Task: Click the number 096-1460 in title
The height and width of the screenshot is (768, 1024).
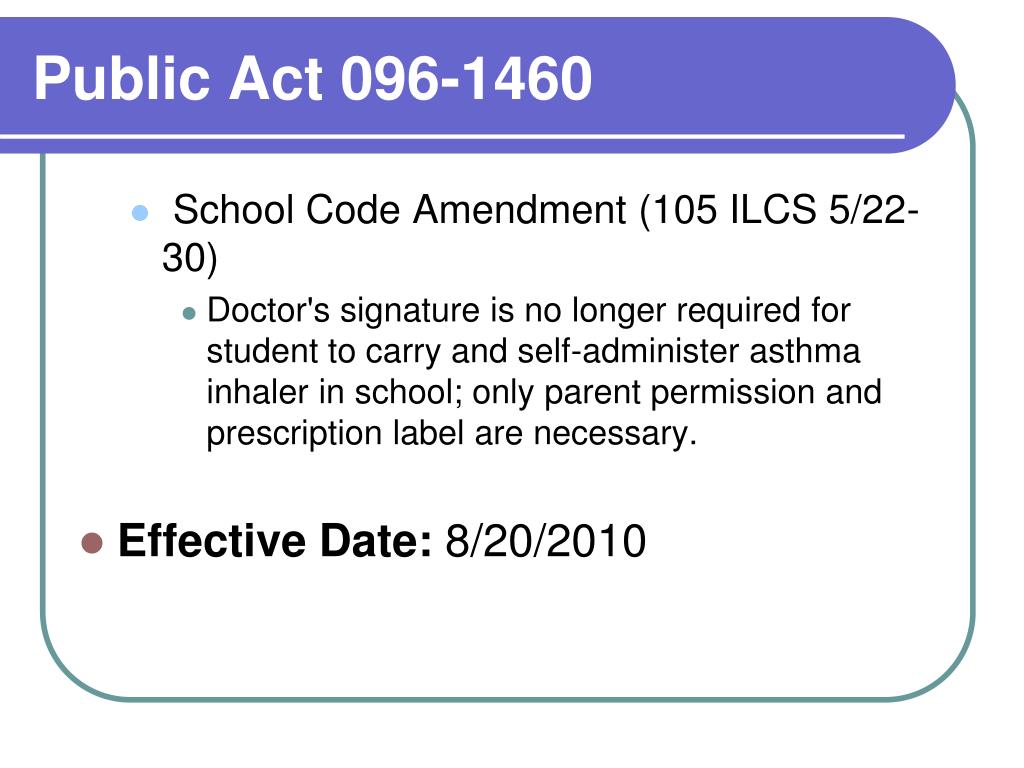Action: pyautogui.click(x=466, y=78)
